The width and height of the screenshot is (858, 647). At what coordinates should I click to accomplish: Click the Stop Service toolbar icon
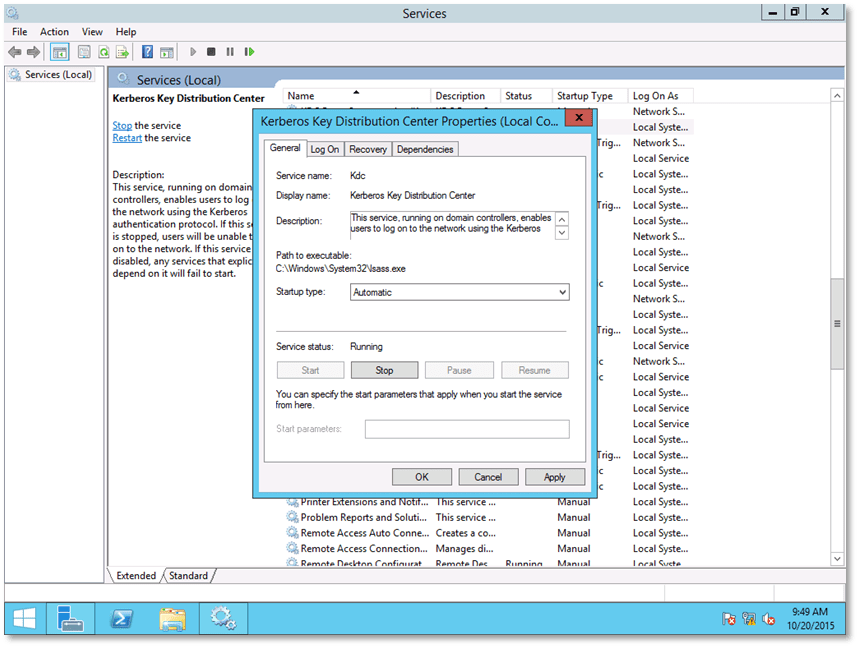point(211,52)
